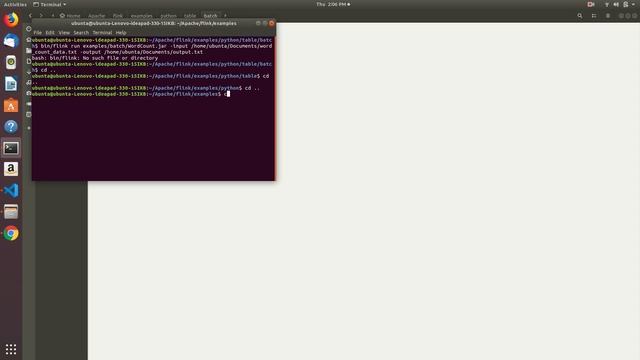Open Rhythmbox music player in dock
The height and width of the screenshot is (360, 640).
point(11,62)
